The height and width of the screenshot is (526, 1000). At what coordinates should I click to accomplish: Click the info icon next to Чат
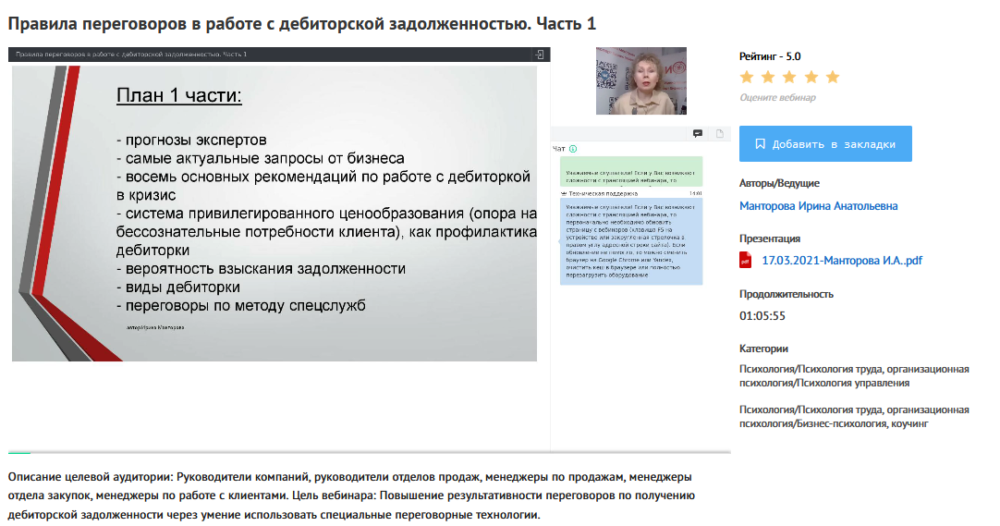pyautogui.click(x=573, y=149)
